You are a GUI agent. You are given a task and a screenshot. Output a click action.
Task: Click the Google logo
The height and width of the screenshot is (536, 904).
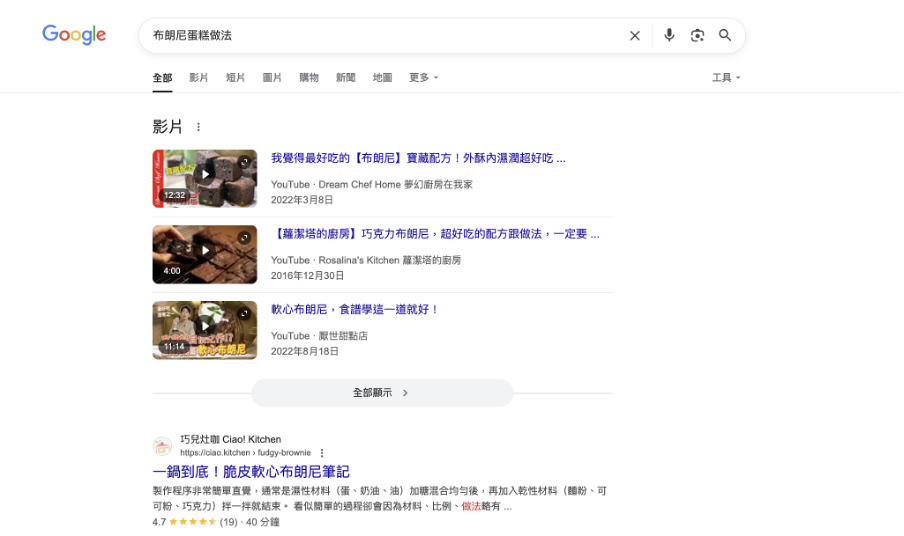click(74, 35)
